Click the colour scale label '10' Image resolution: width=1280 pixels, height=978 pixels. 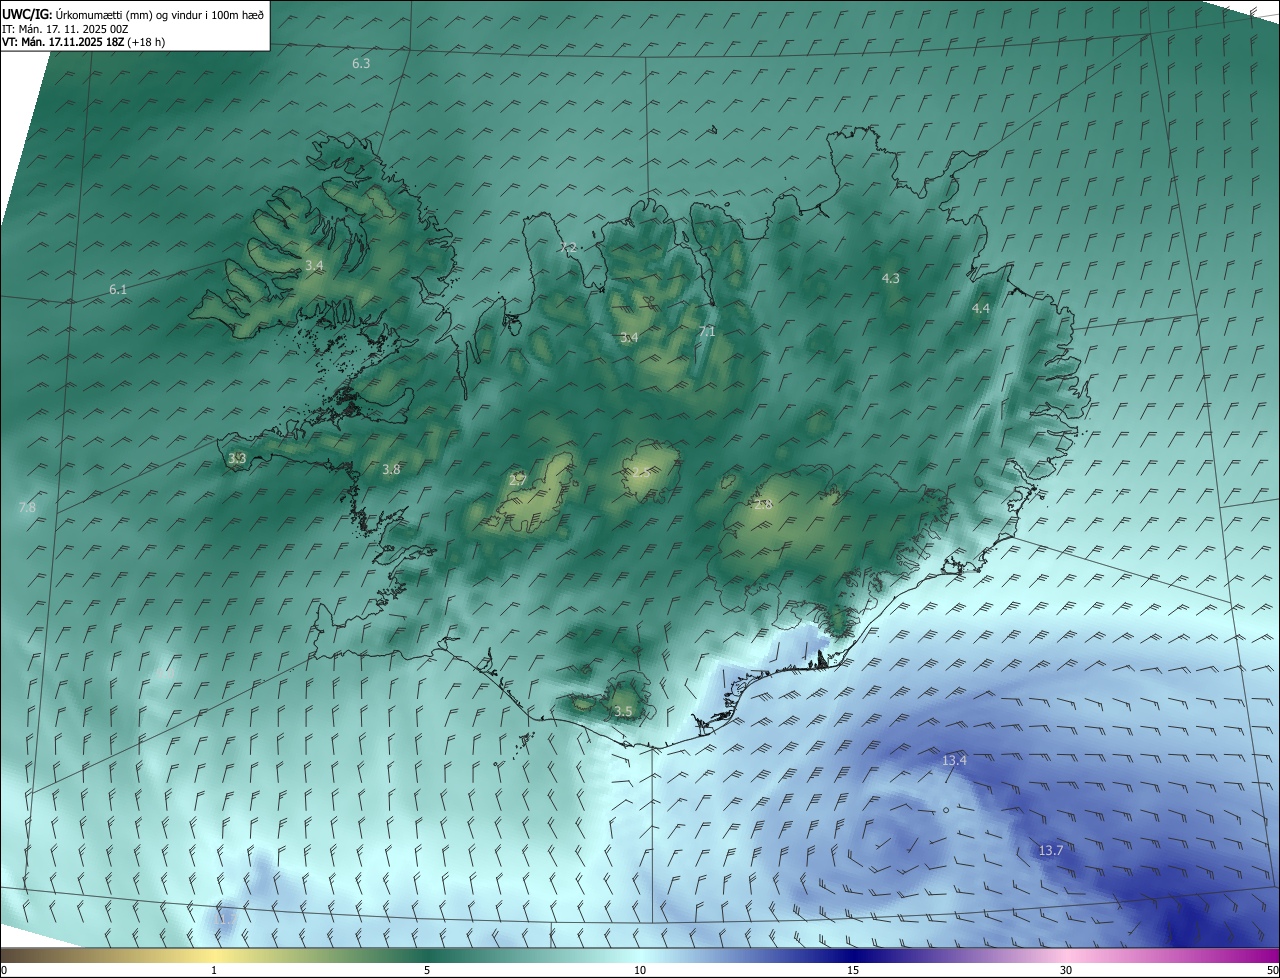tap(640, 970)
